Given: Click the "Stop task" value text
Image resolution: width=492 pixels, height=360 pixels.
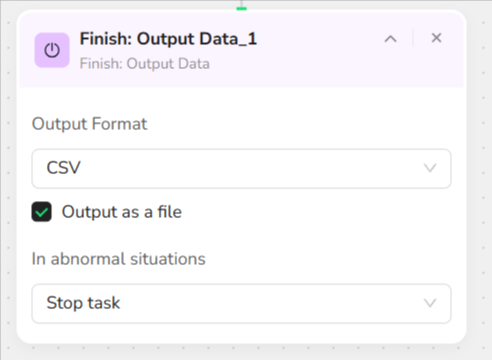Looking at the screenshot, I should point(83,303).
